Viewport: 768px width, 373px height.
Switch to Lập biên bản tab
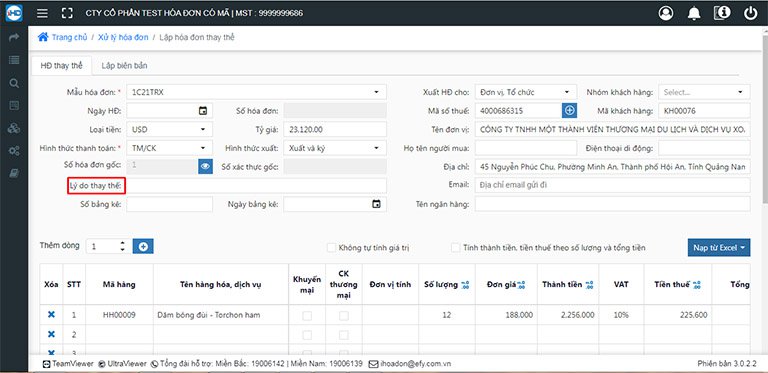tap(124, 66)
